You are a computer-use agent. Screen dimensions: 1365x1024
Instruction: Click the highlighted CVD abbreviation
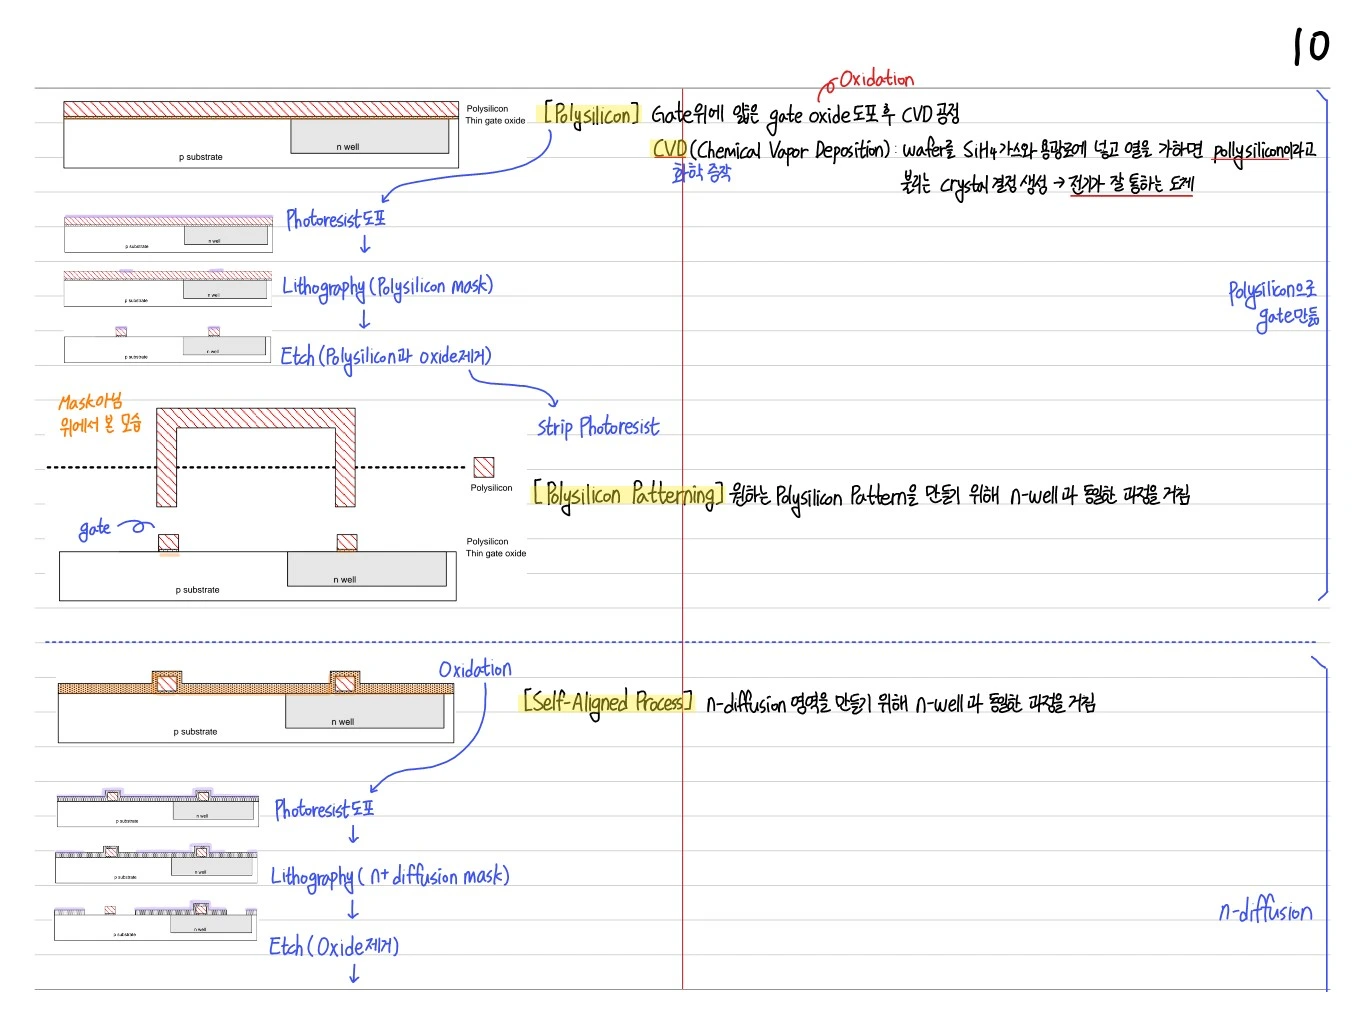pos(669,149)
